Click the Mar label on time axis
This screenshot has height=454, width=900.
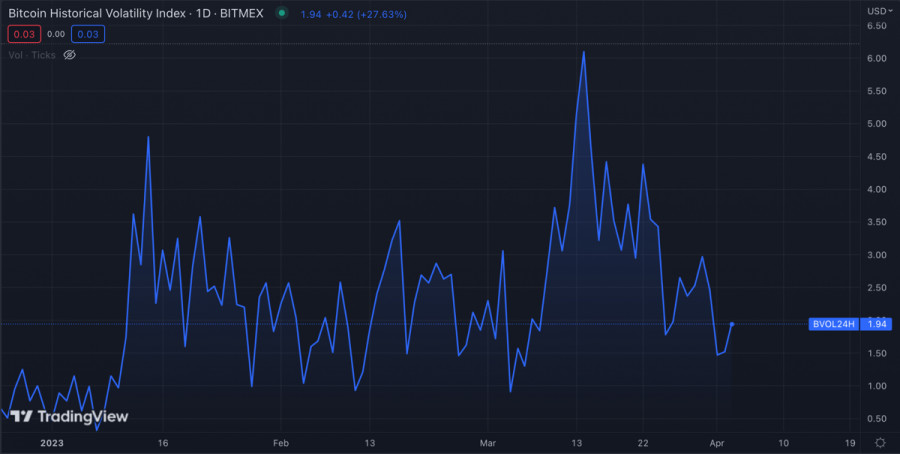click(x=488, y=442)
